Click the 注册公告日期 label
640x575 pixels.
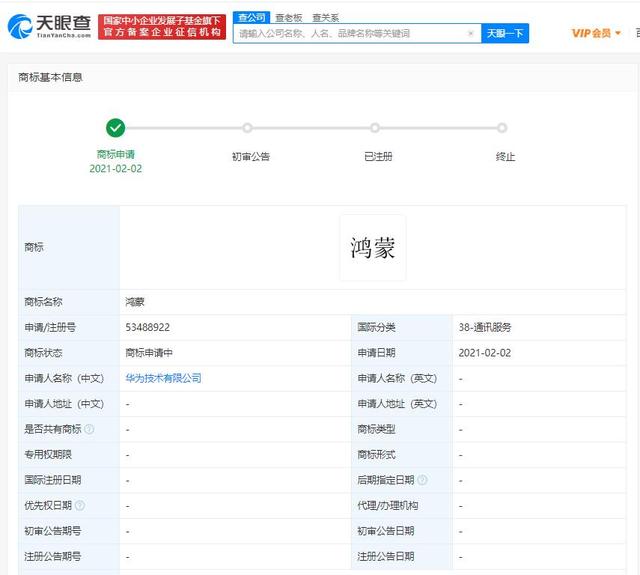(x=386, y=556)
